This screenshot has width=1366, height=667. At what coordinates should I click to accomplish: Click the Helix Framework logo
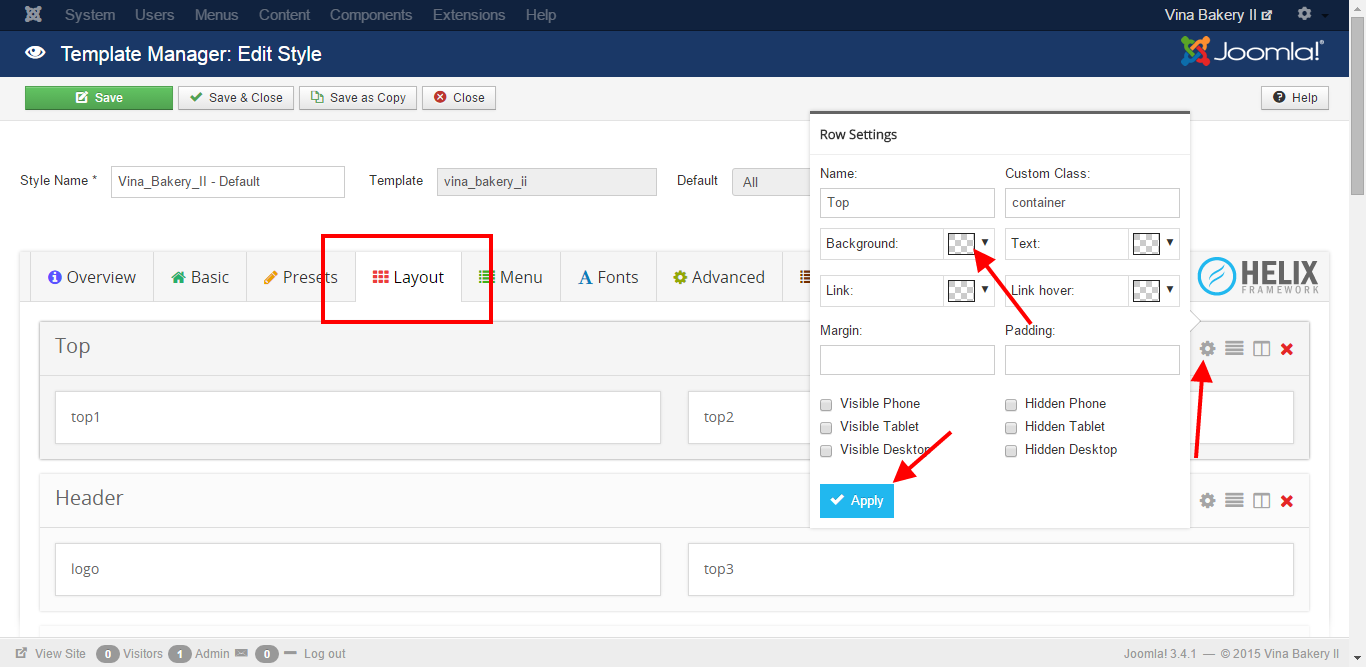tap(1260, 276)
